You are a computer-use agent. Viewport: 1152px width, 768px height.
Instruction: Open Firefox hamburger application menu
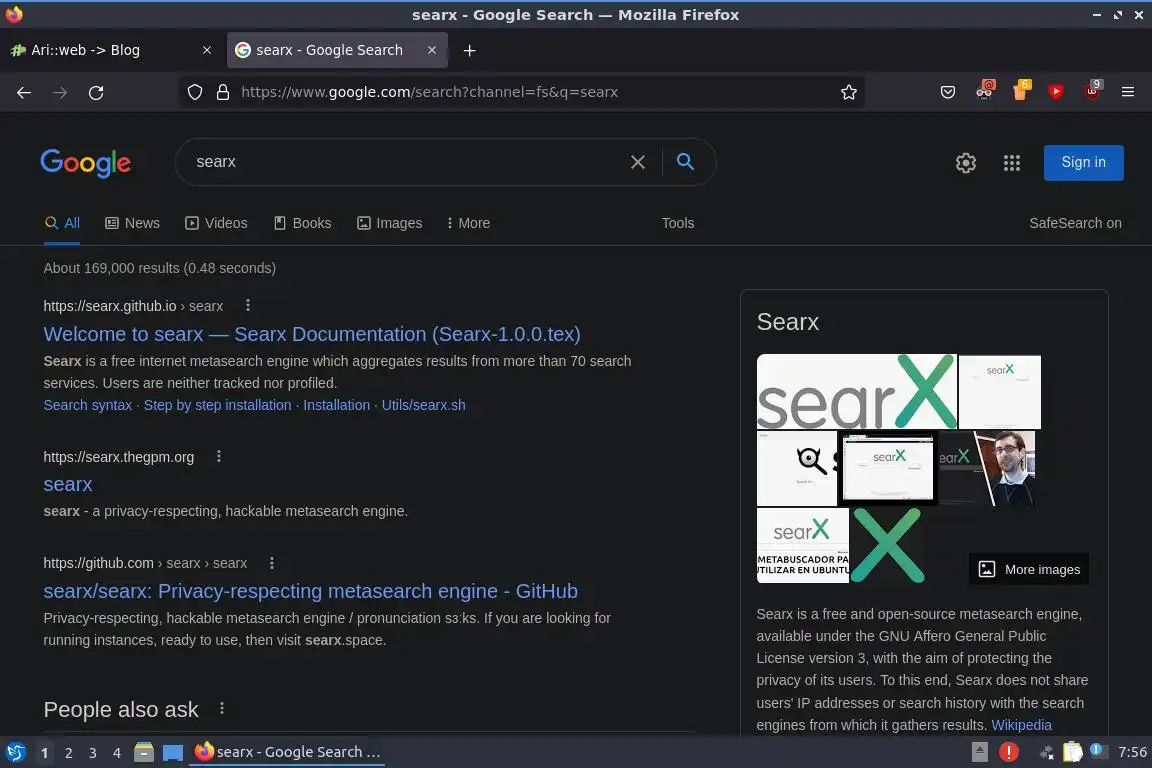pyautogui.click(x=1128, y=92)
